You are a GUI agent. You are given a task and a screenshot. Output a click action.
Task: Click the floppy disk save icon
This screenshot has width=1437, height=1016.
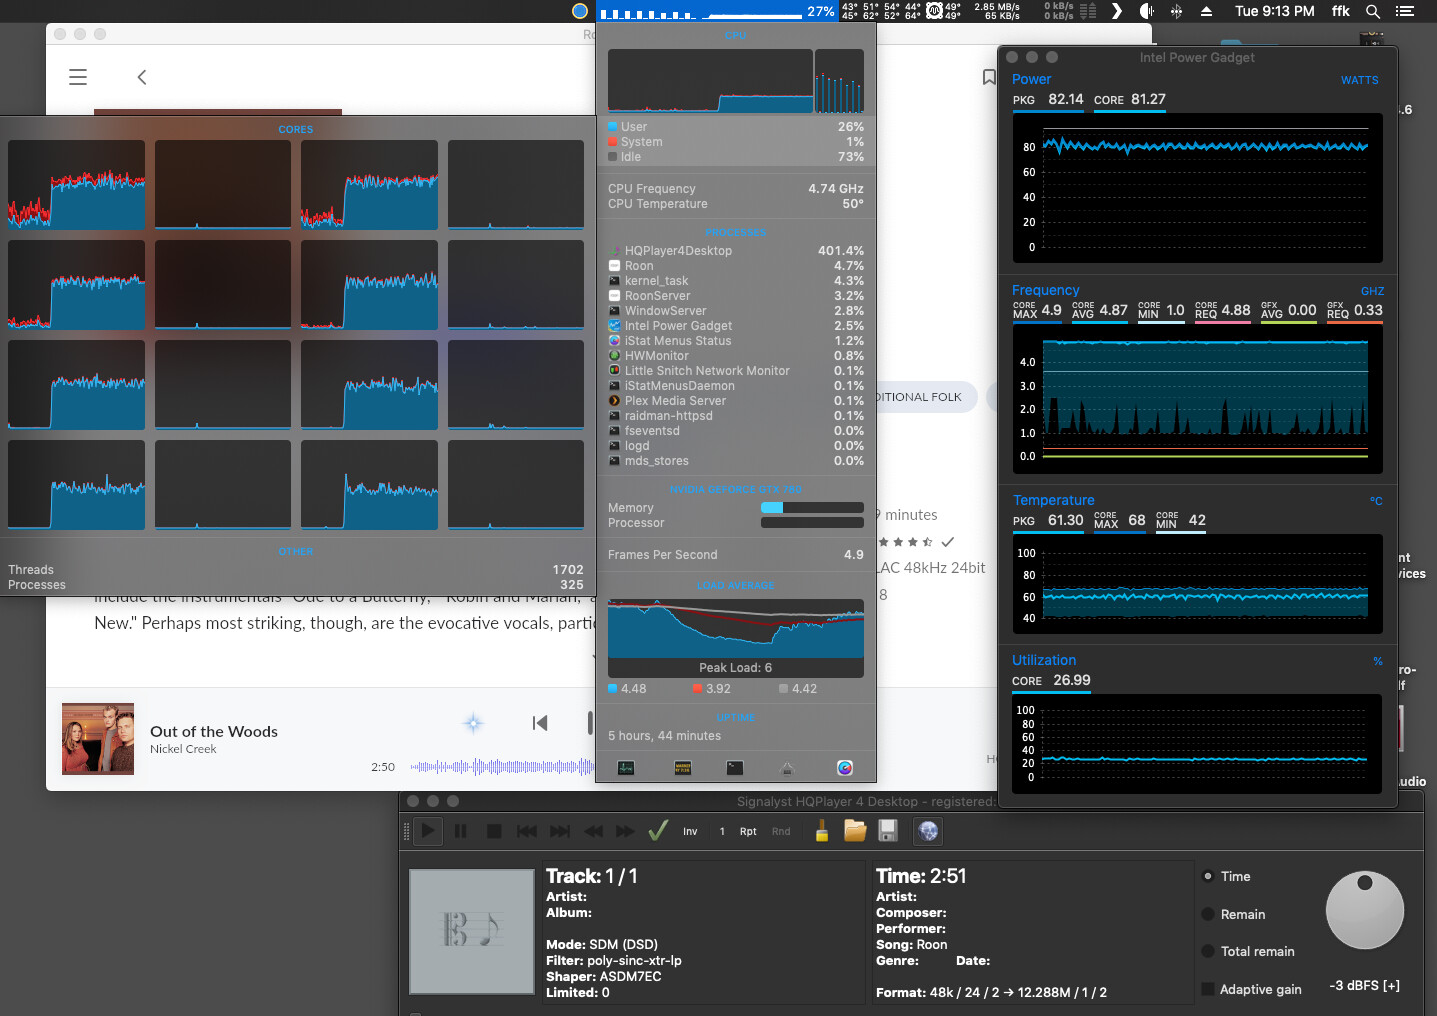click(x=887, y=831)
